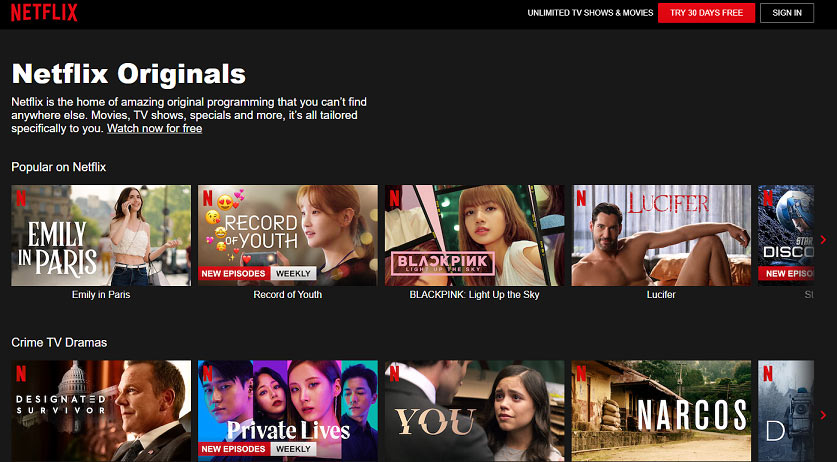Image resolution: width=837 pixels, height=462 pixels.
Task: Open the Designated Survivor thumbnail
Action: (x=101, y=411)
